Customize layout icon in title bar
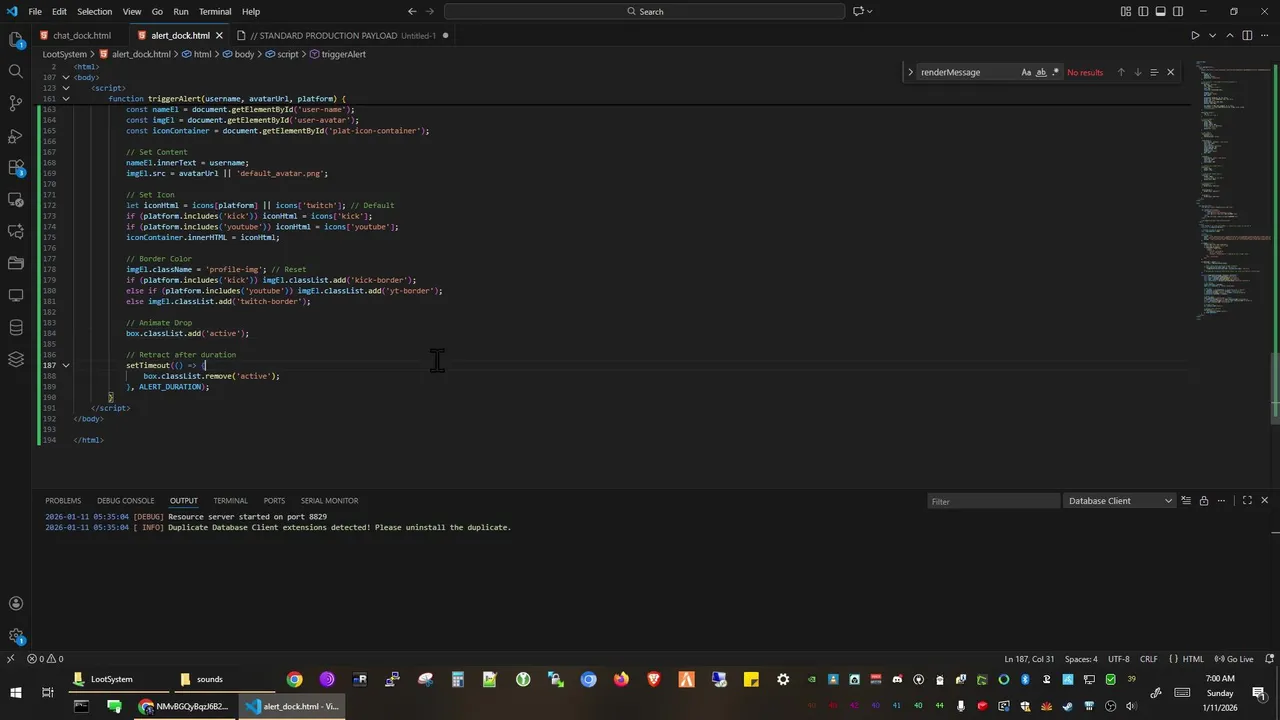 [1125, 11]
